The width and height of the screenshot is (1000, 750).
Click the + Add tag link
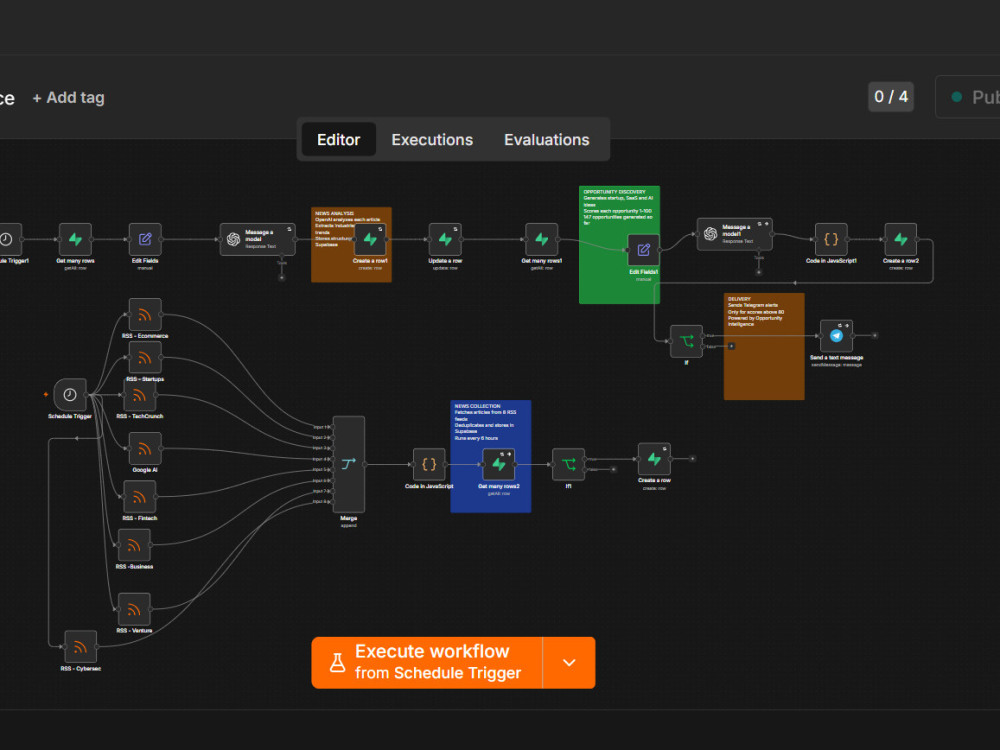[68, 98]
